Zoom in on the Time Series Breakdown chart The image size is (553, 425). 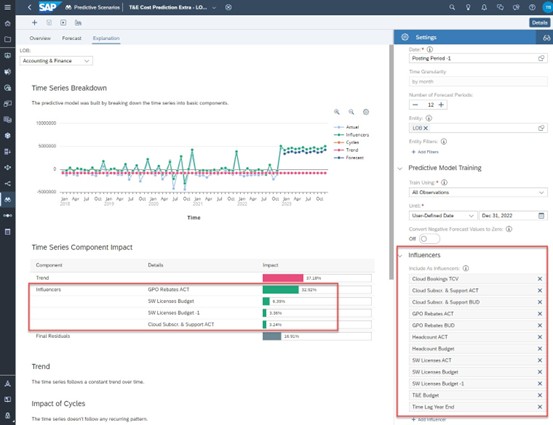coord(337,112)
